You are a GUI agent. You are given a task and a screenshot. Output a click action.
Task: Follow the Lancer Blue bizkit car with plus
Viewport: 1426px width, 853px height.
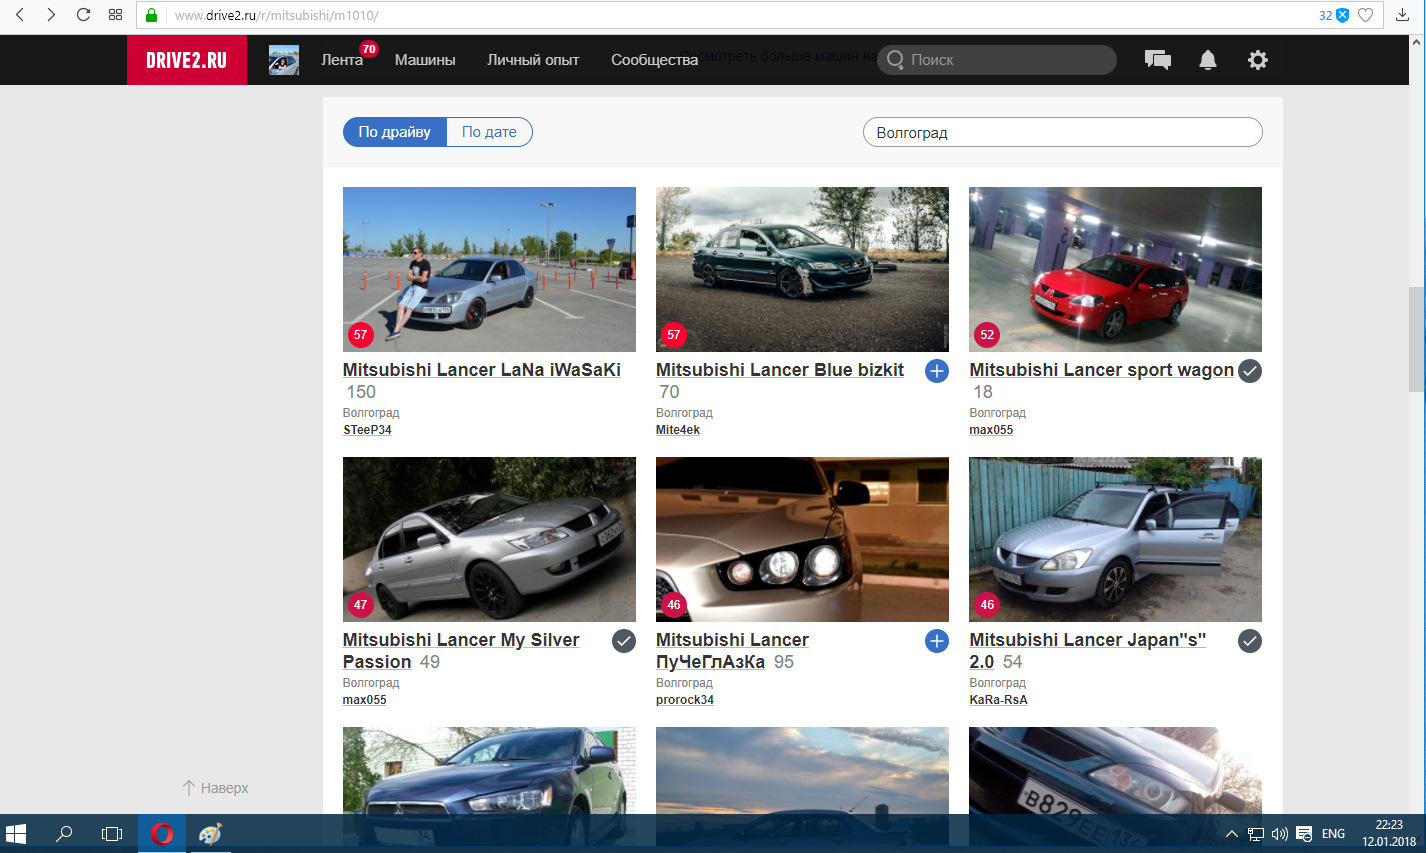coord(937,371)
